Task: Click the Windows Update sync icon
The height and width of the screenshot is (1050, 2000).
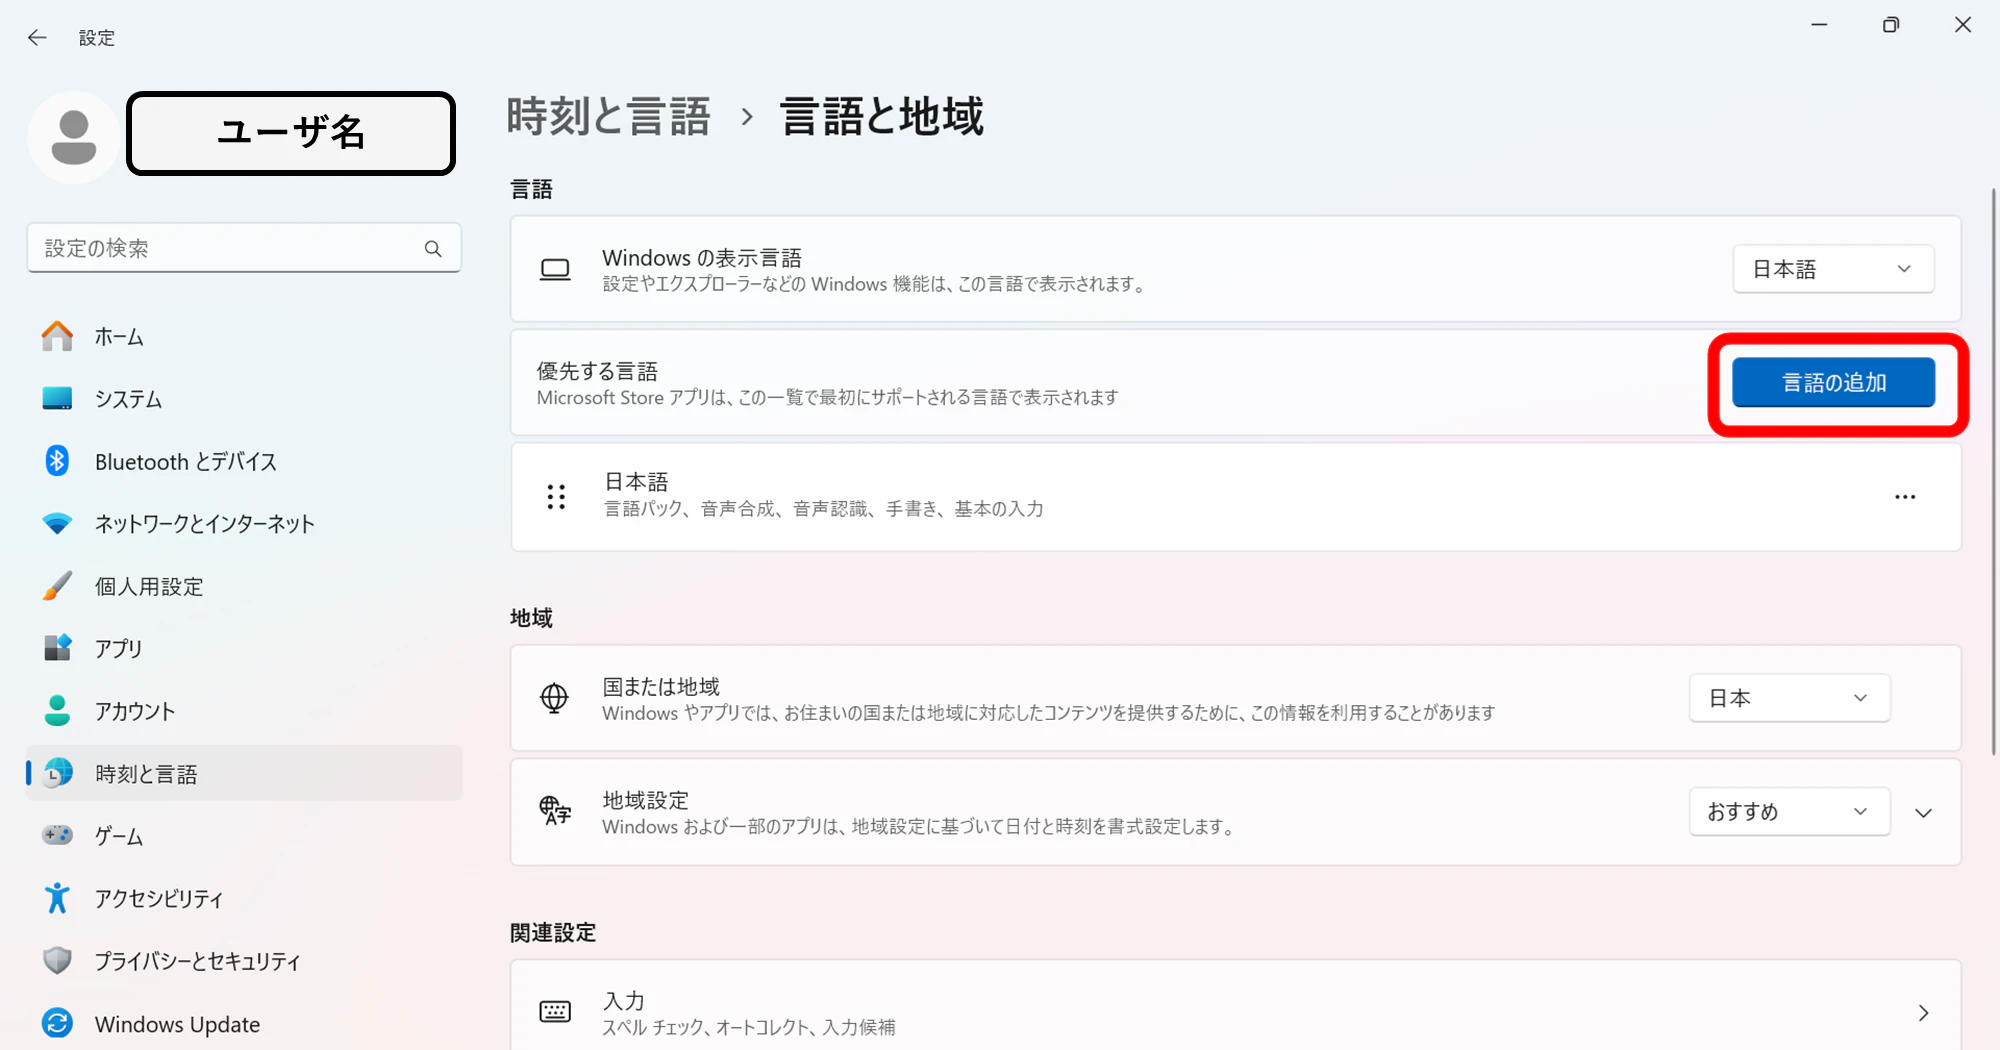Action: [57, 1023]
